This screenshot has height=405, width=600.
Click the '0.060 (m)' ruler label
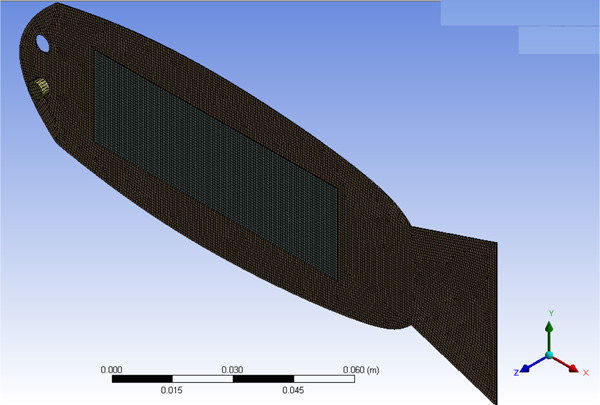361,370
